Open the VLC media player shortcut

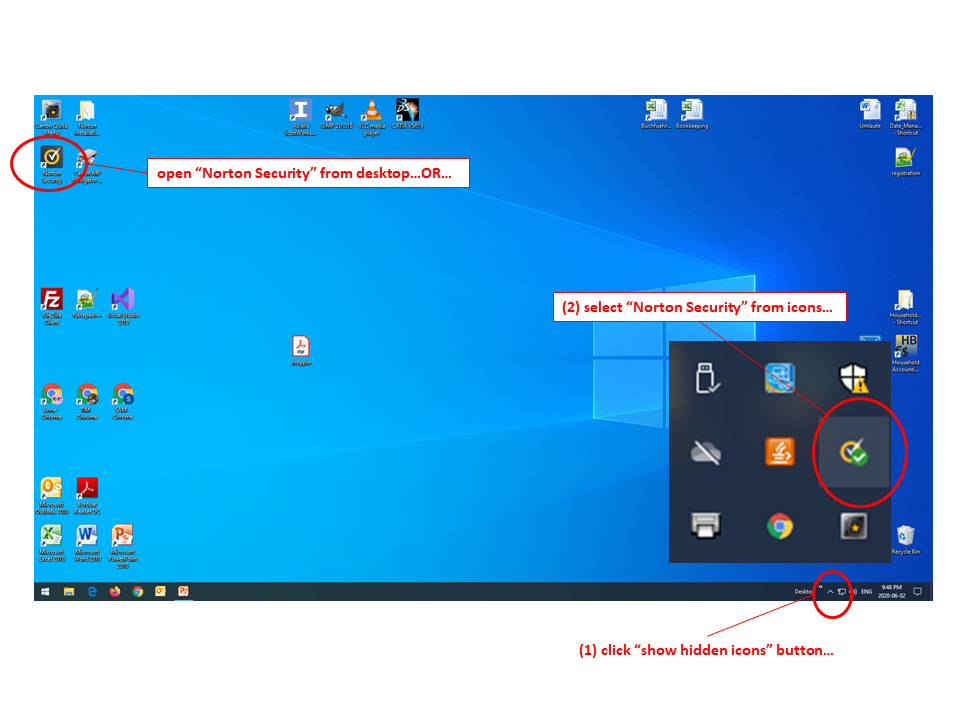pyautogui.click(x=371, y=111)
